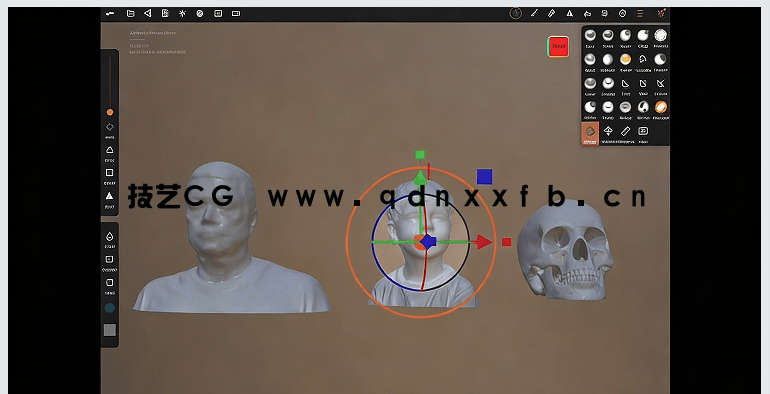
Task: Select the white dotted sphere brush in tool panel
Action: coord(660,35)
